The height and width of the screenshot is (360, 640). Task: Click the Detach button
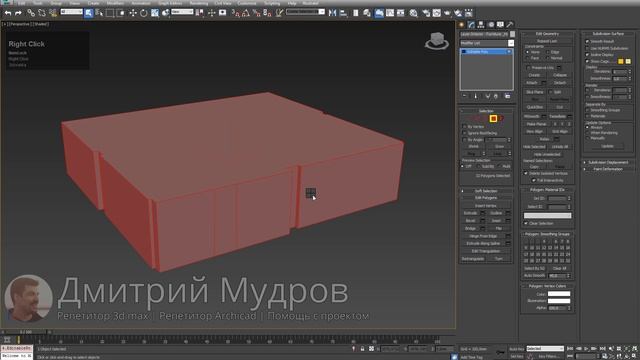[560, 83]
